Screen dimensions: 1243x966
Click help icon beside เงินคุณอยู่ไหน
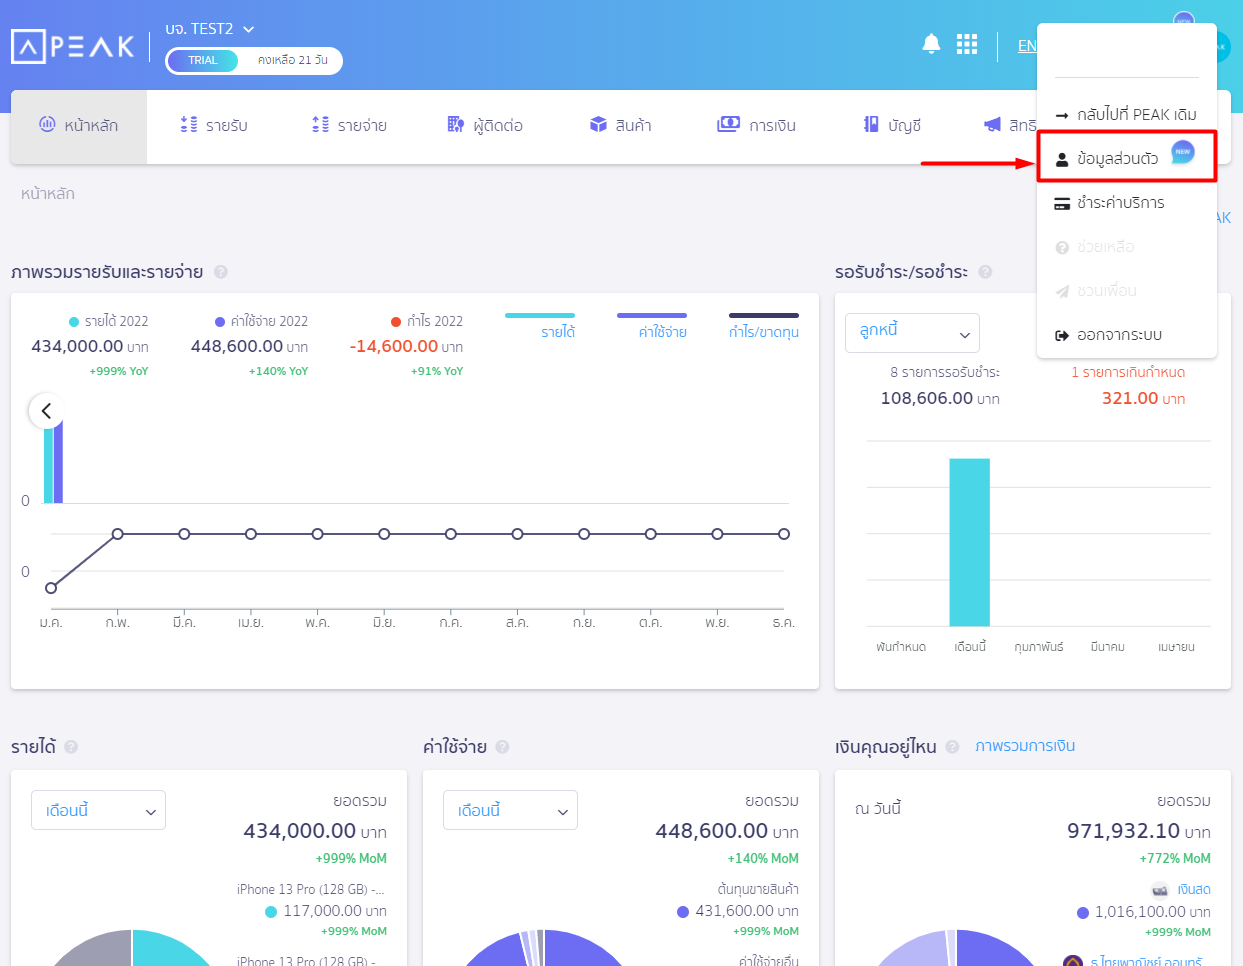click(x=952, y=746)
